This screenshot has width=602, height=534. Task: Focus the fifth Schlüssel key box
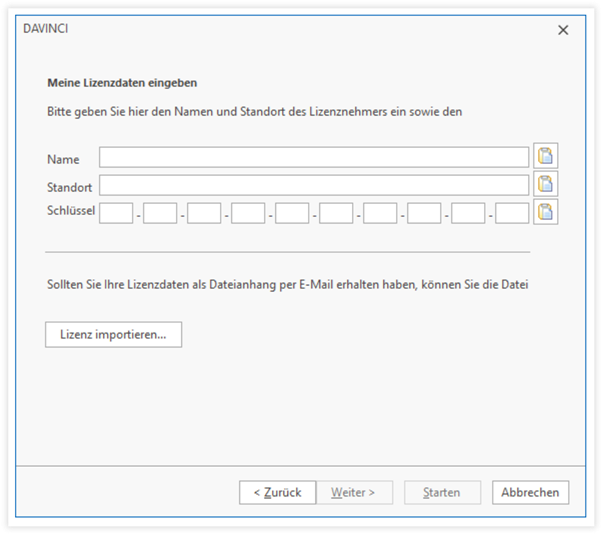click(292, 213)
